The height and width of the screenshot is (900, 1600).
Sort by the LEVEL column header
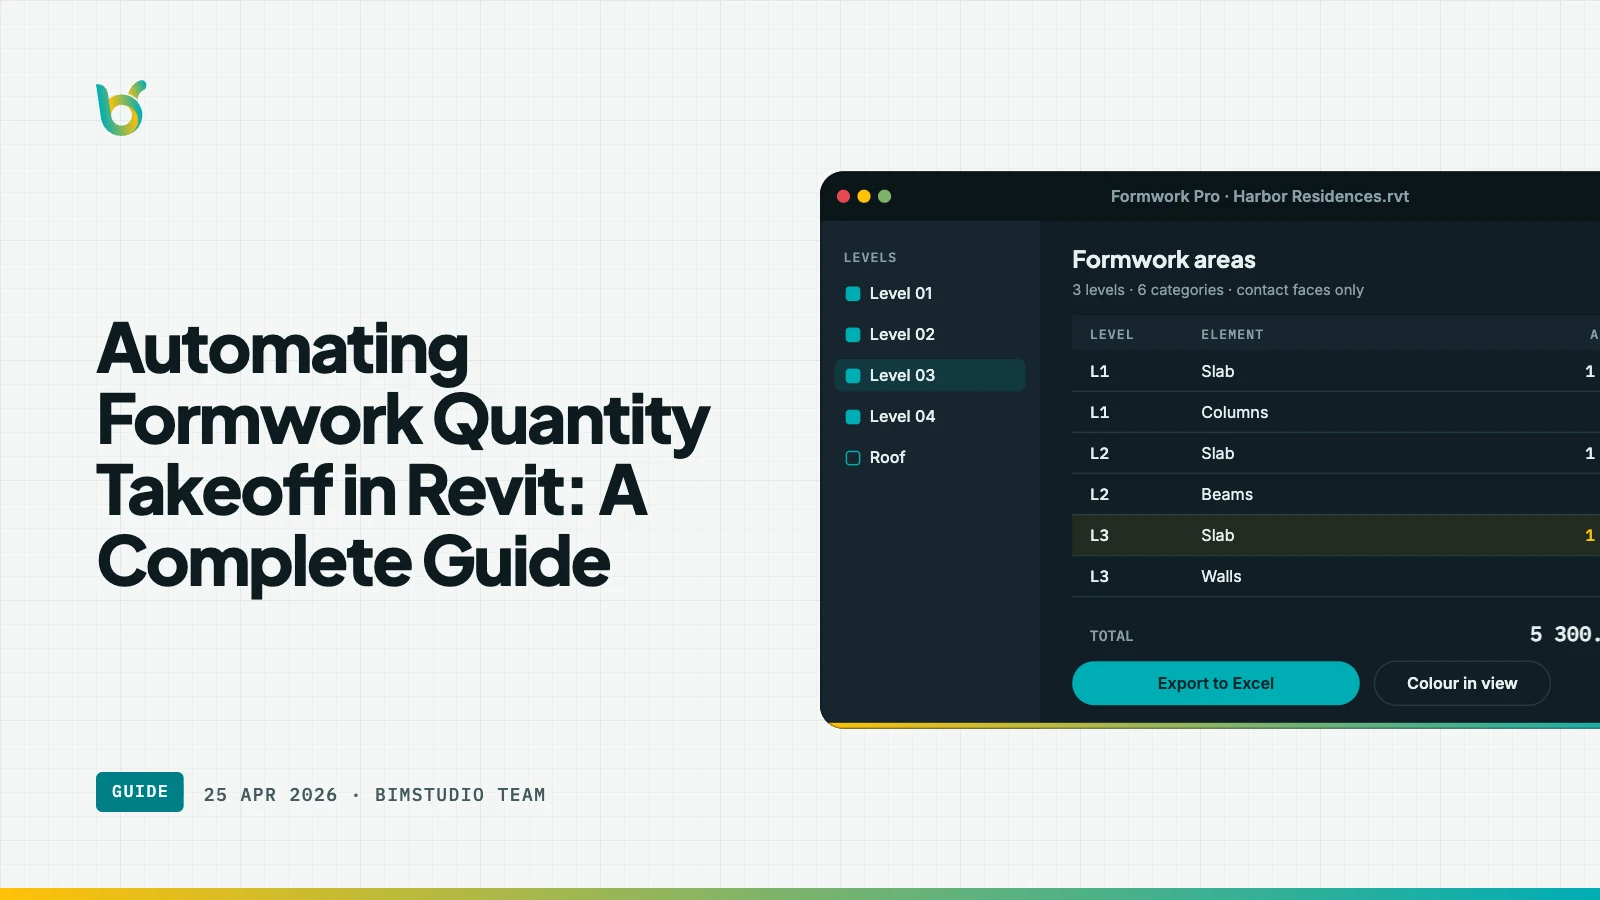point(1111,335)
